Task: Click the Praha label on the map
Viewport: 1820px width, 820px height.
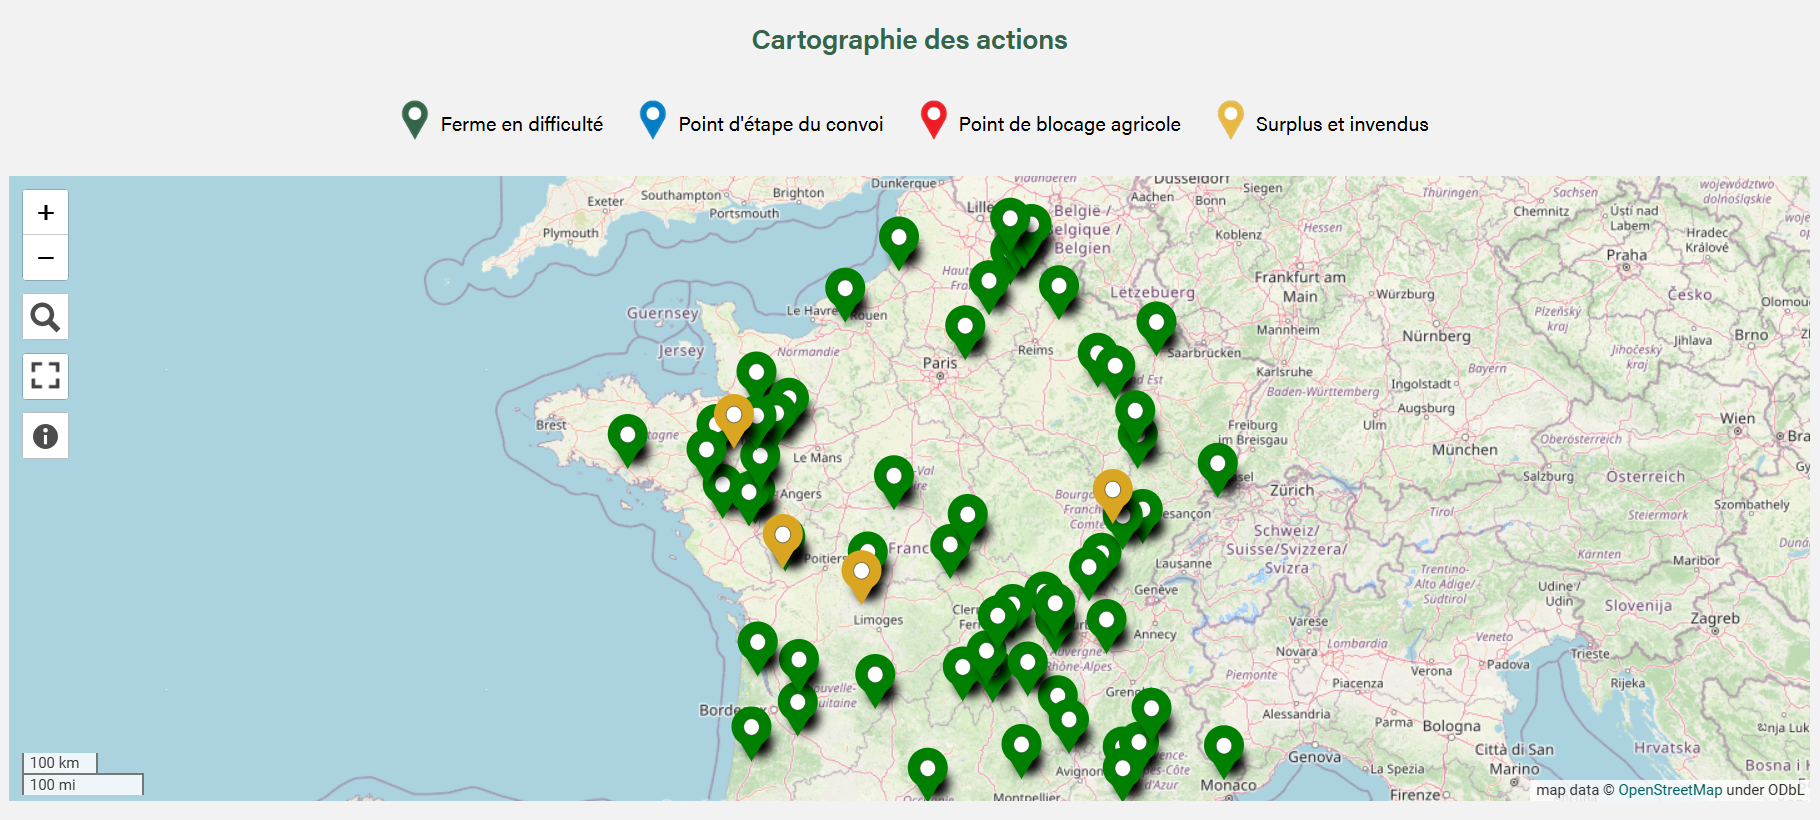Action: 1627,255
